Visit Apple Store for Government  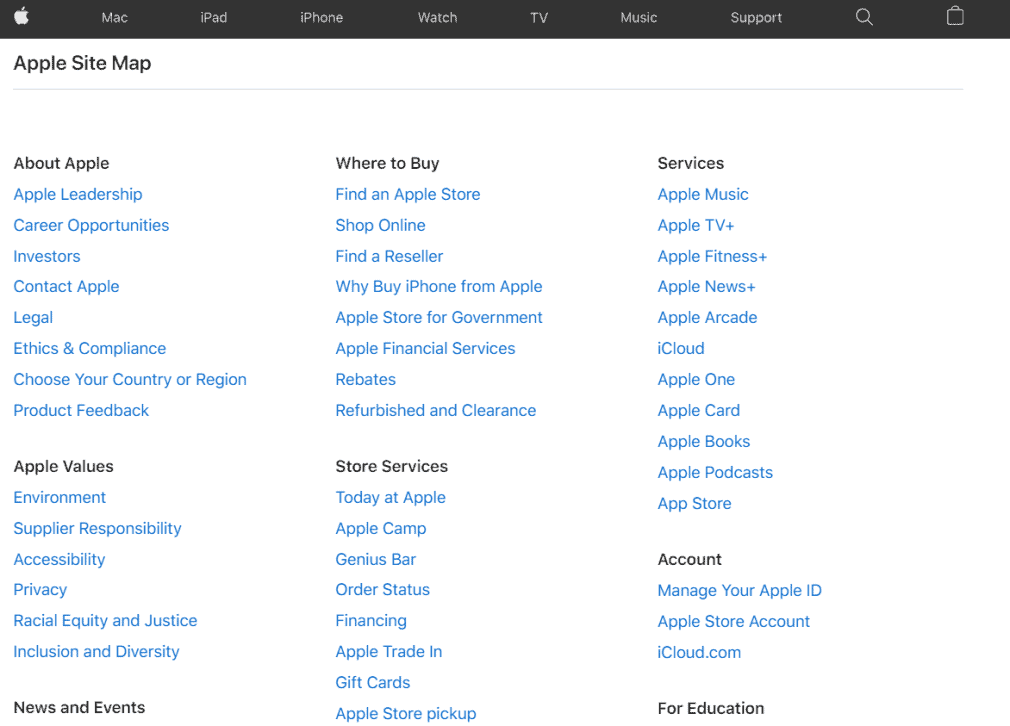coord(439,318)
